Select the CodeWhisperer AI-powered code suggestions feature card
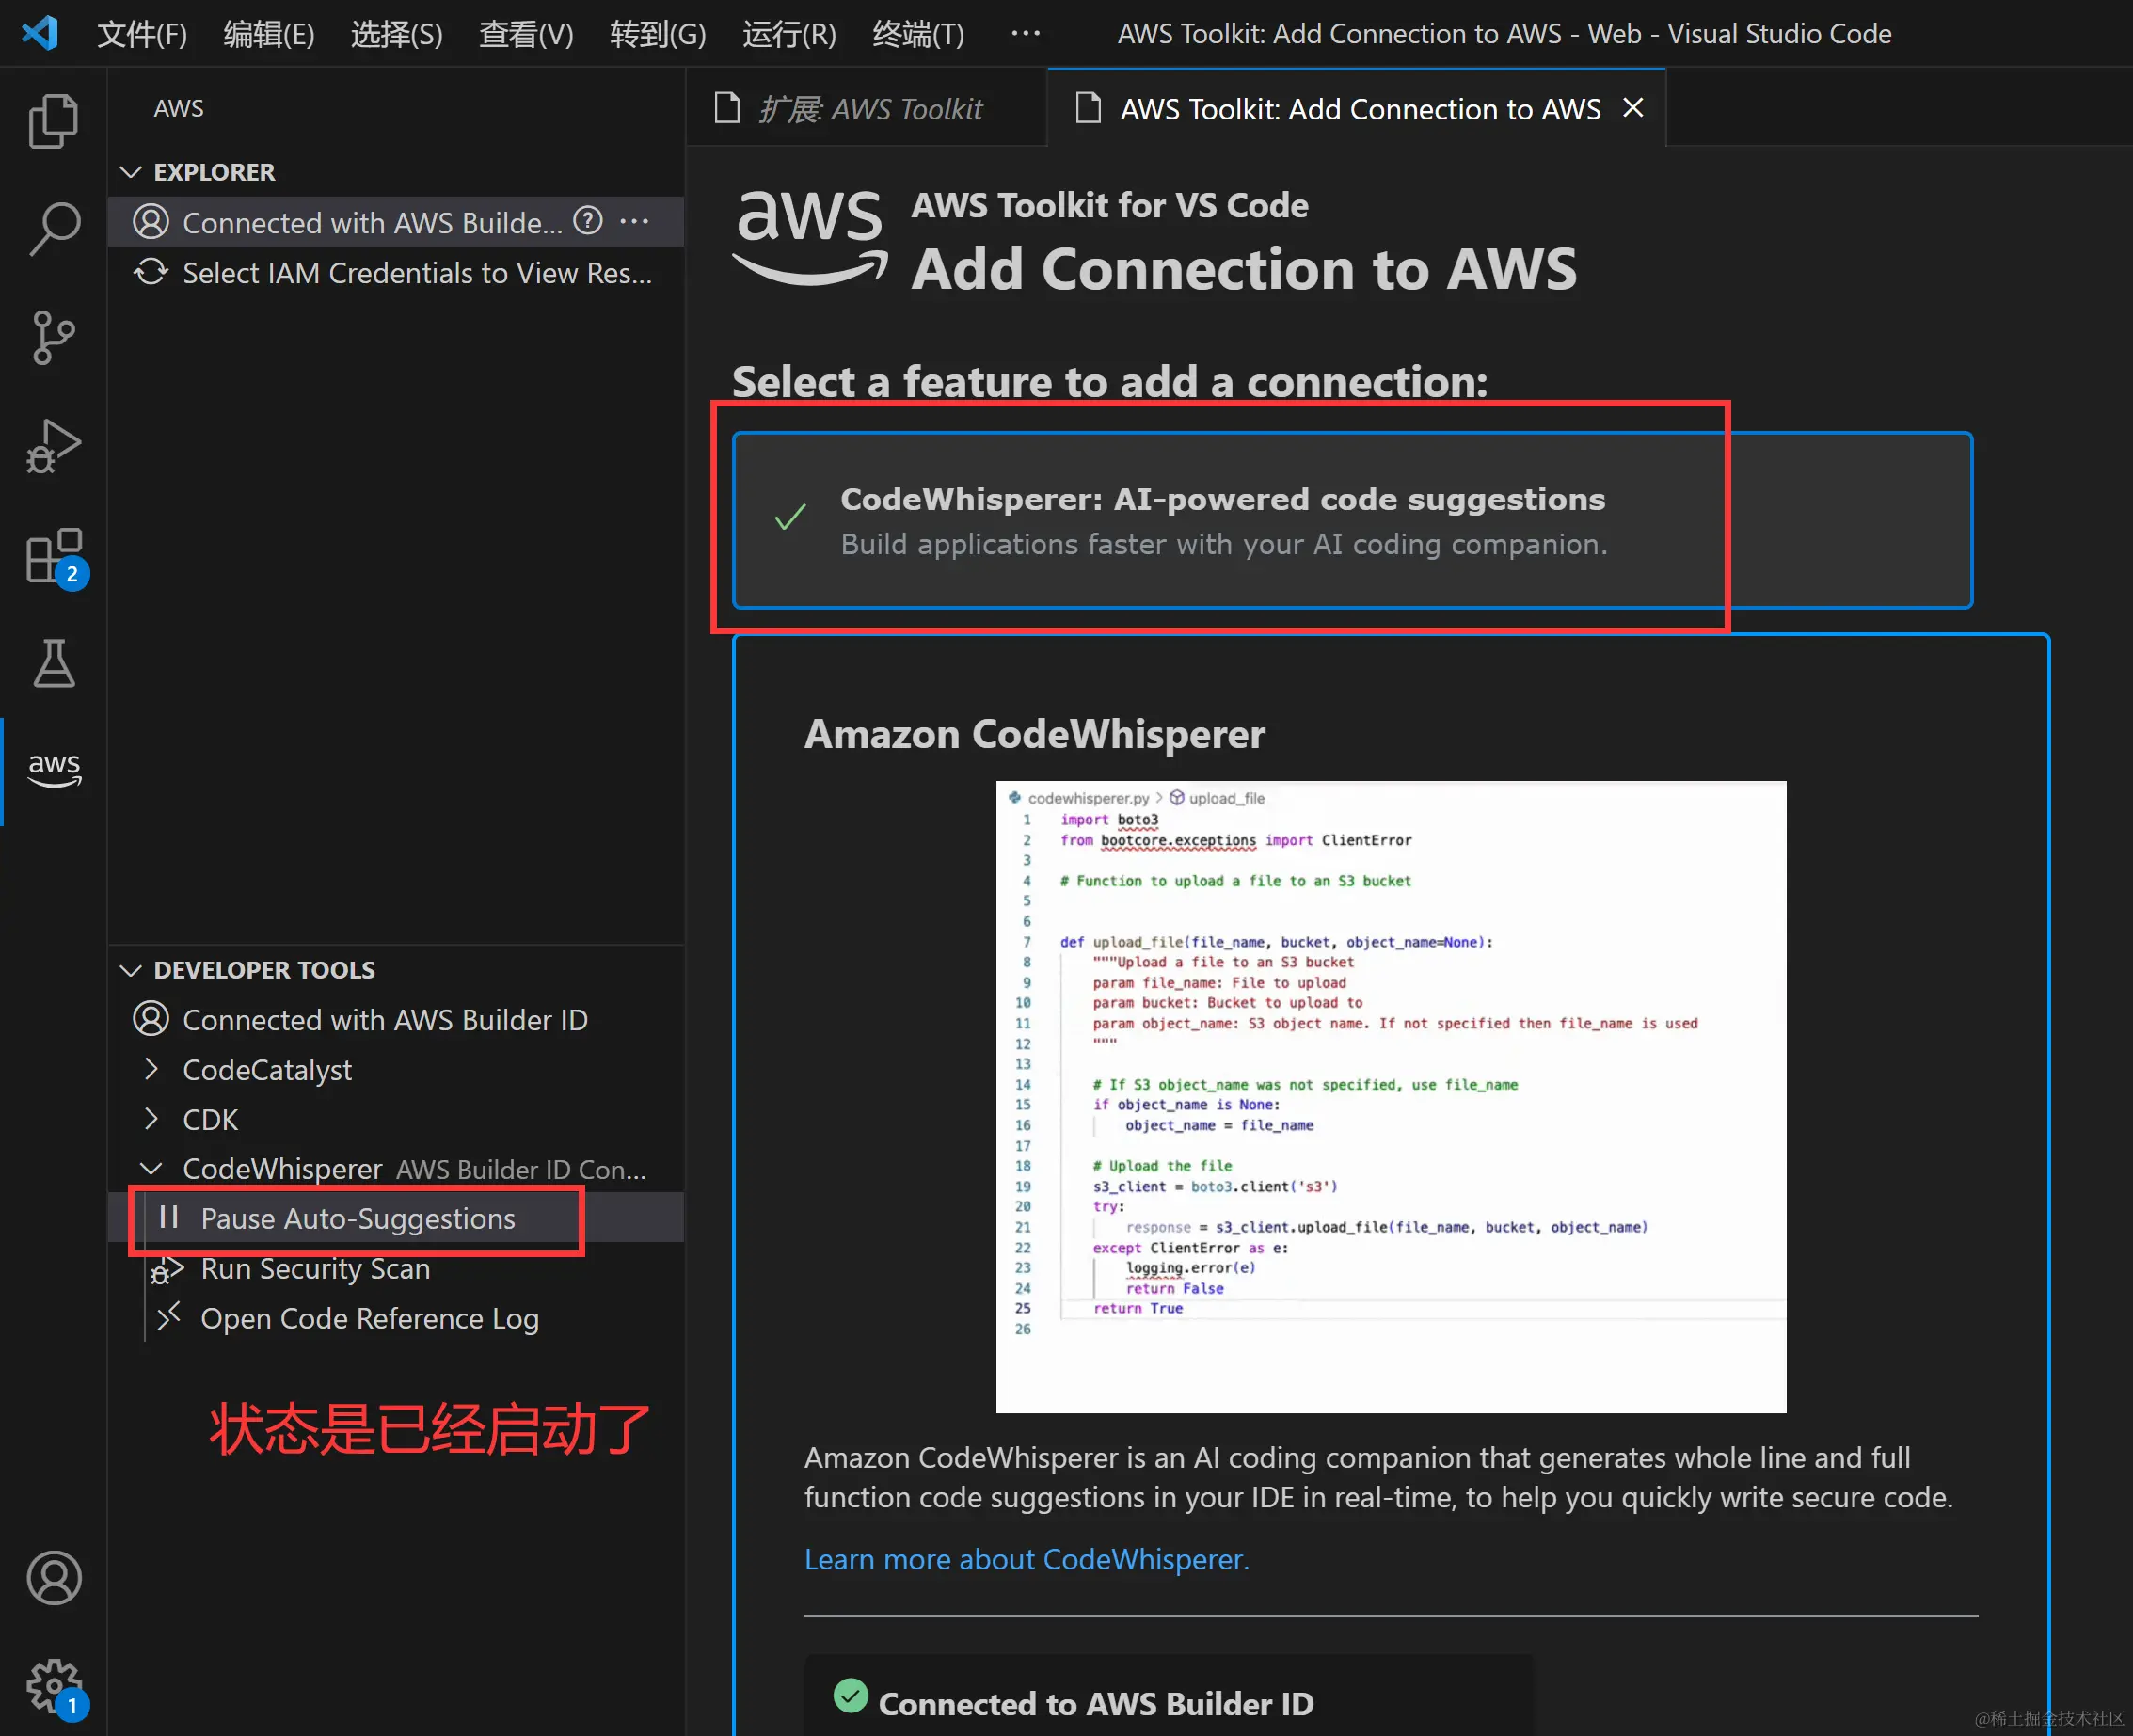 [1222, 520]
